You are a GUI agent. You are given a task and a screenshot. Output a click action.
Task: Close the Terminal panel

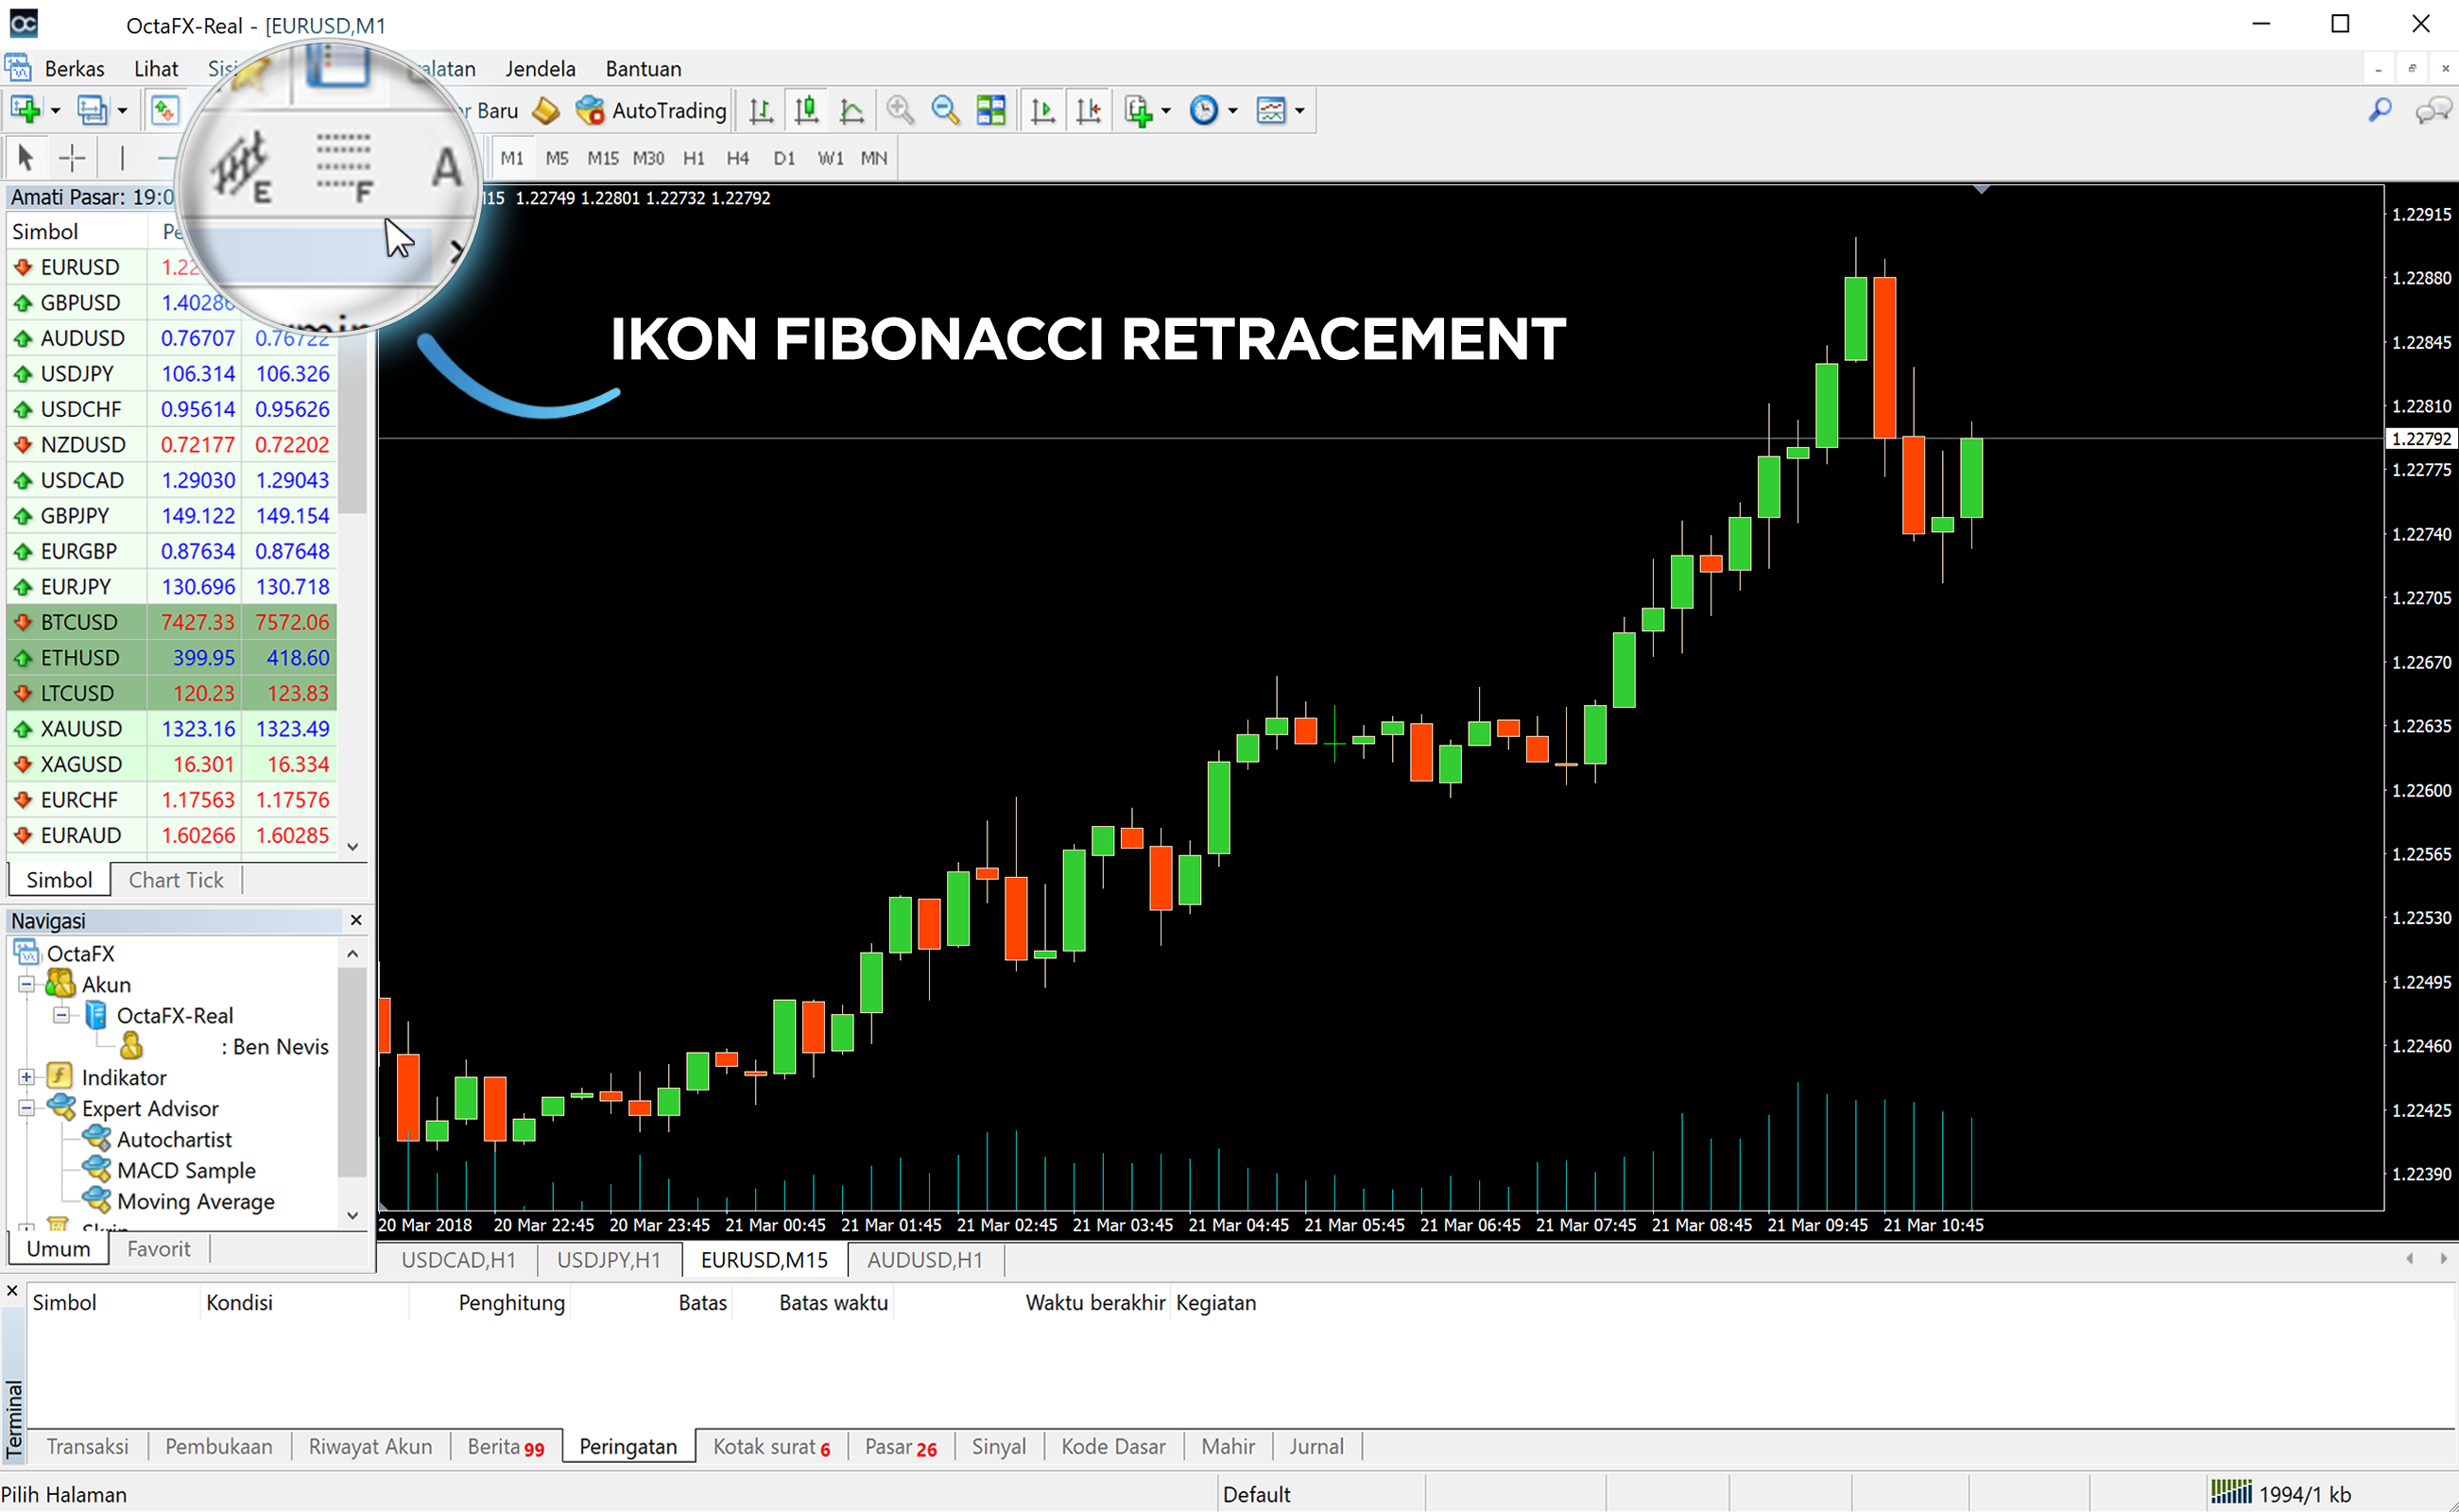(x=12, y=1291)
